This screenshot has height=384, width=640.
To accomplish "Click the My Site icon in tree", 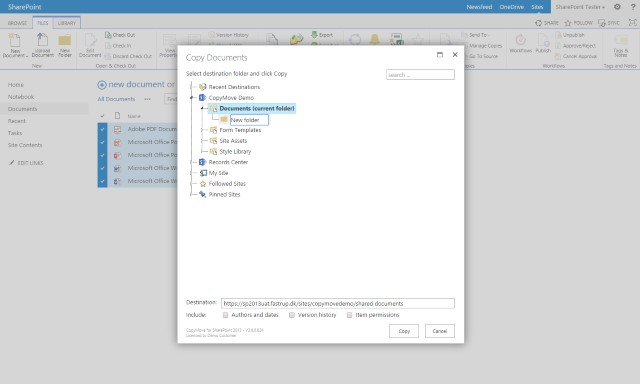I will (x=202, y=173).
